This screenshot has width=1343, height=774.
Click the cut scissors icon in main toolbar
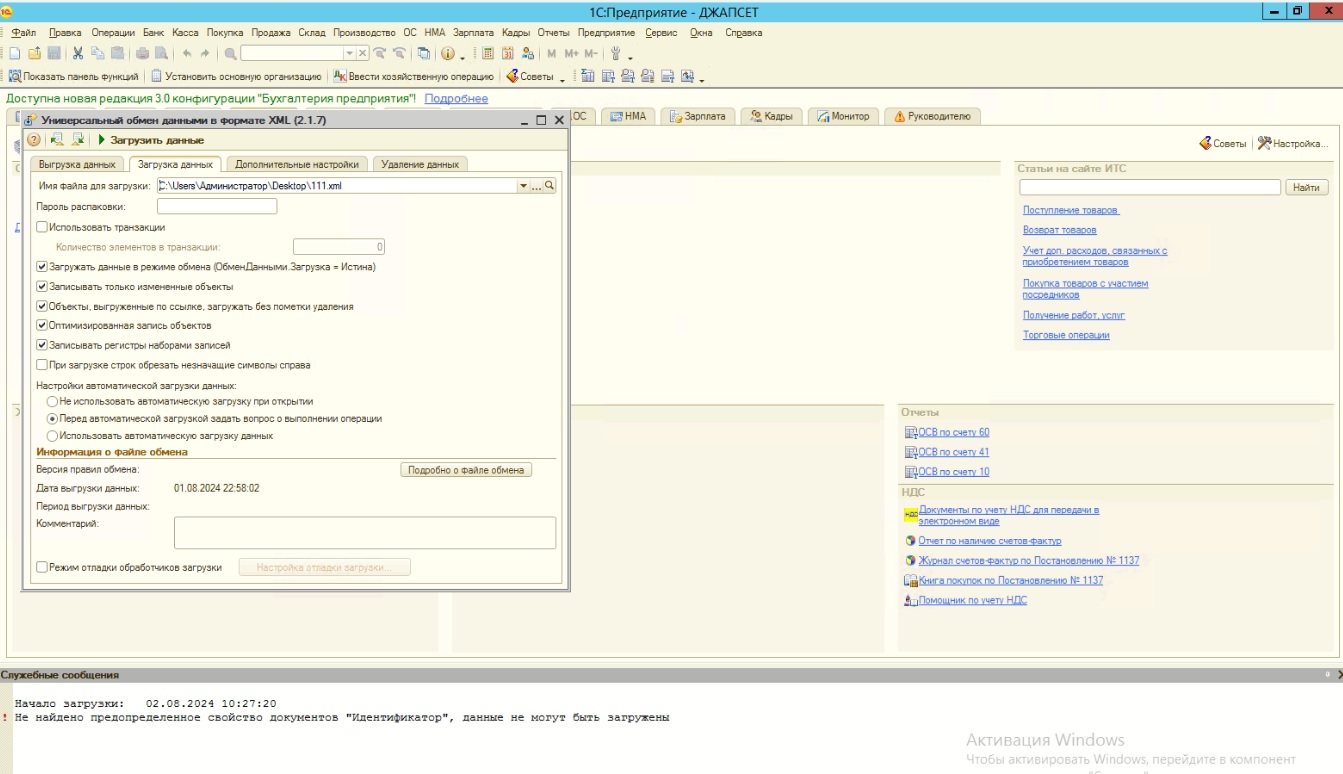point(78,53)
